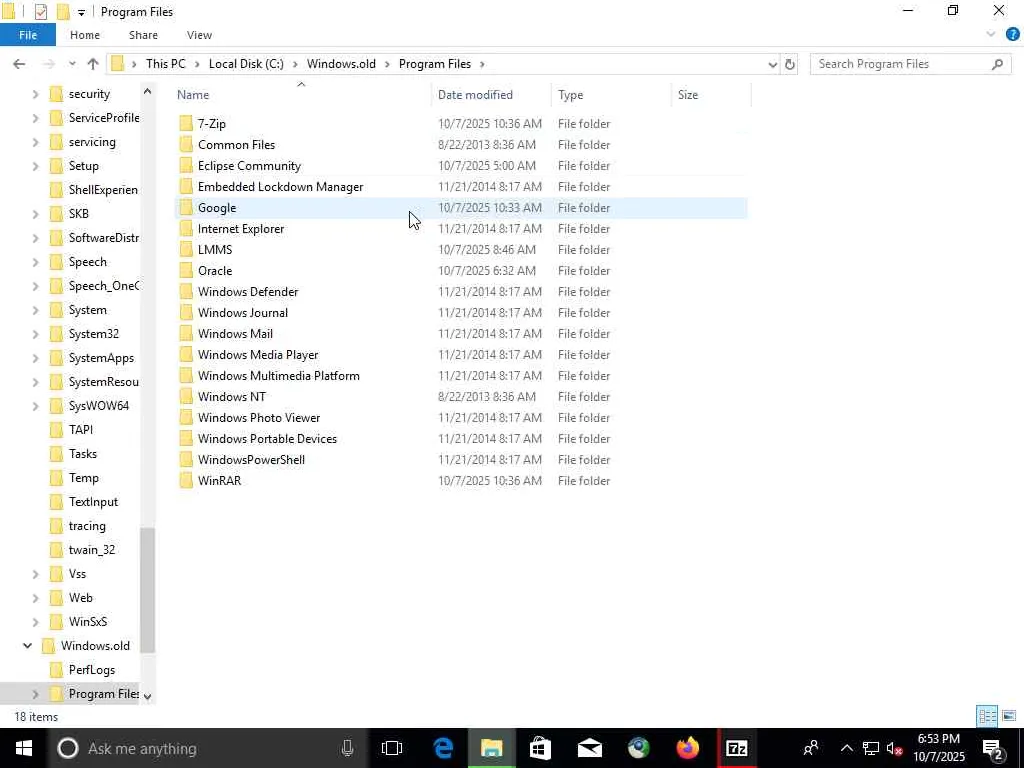Select Internet Explorer folder name
The height and width of the screenshot is (768, 1024).
point(241,229)
